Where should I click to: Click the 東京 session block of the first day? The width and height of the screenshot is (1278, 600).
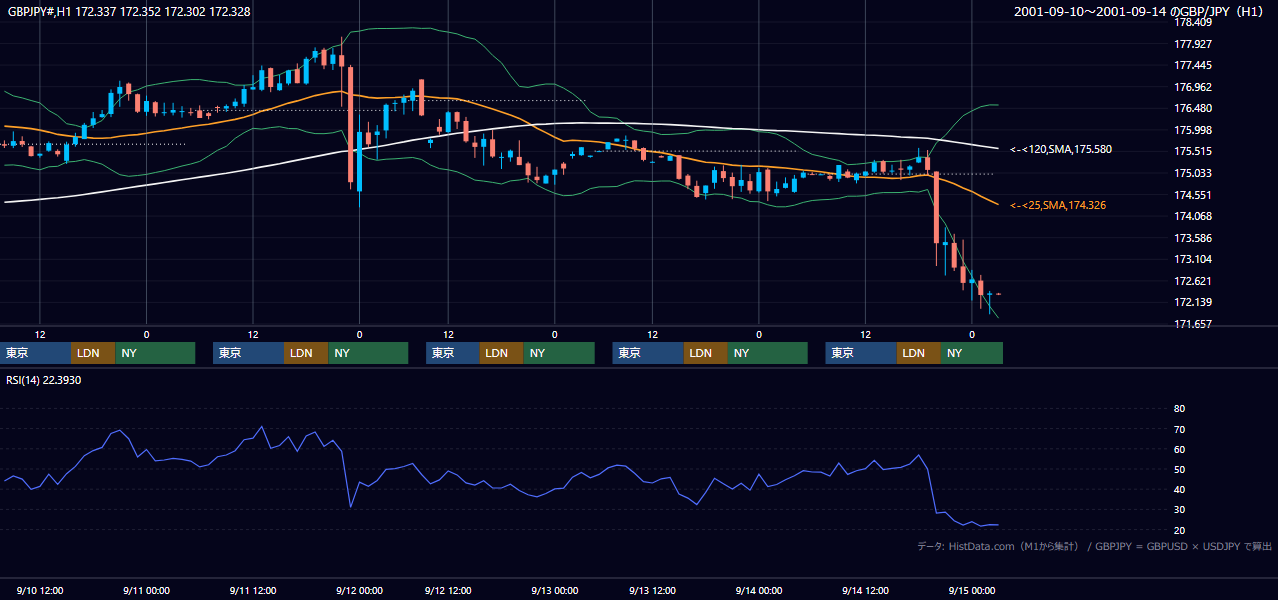[x=36, y=353]
